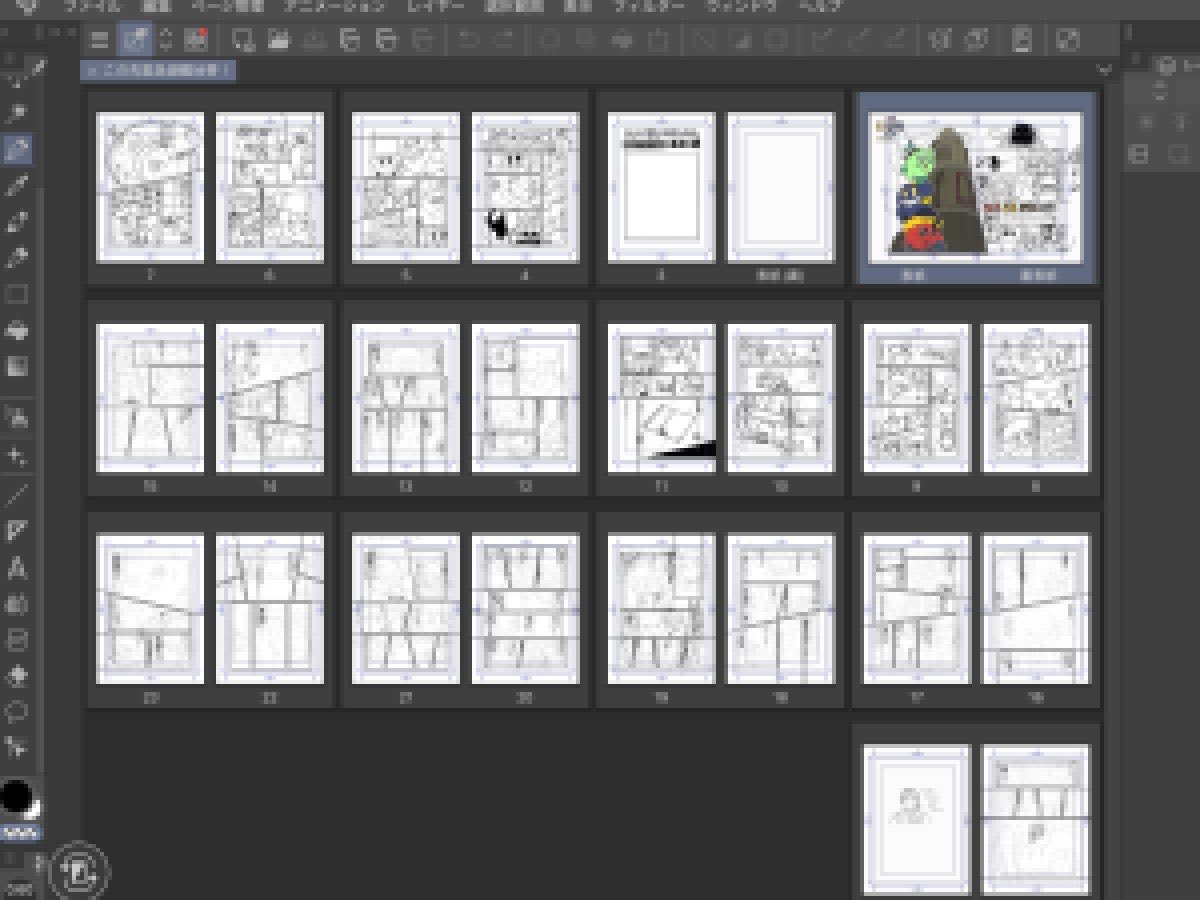Select the sparkle auto-select tool icon

[17, 456]
